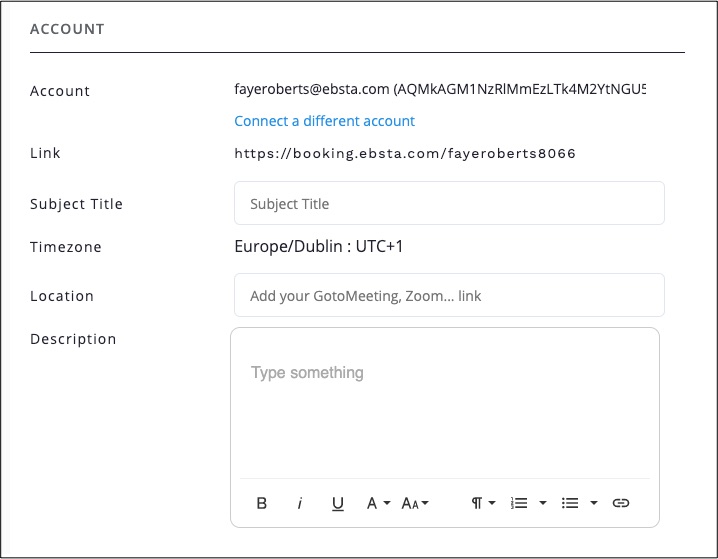718x559 pixels.
Task: Toggle bold formatting in Description editor
Action: coord(262,503)
